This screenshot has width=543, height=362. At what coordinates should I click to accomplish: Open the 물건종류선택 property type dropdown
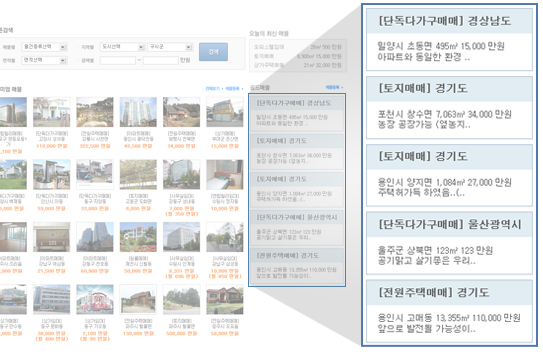pos(44,47)
